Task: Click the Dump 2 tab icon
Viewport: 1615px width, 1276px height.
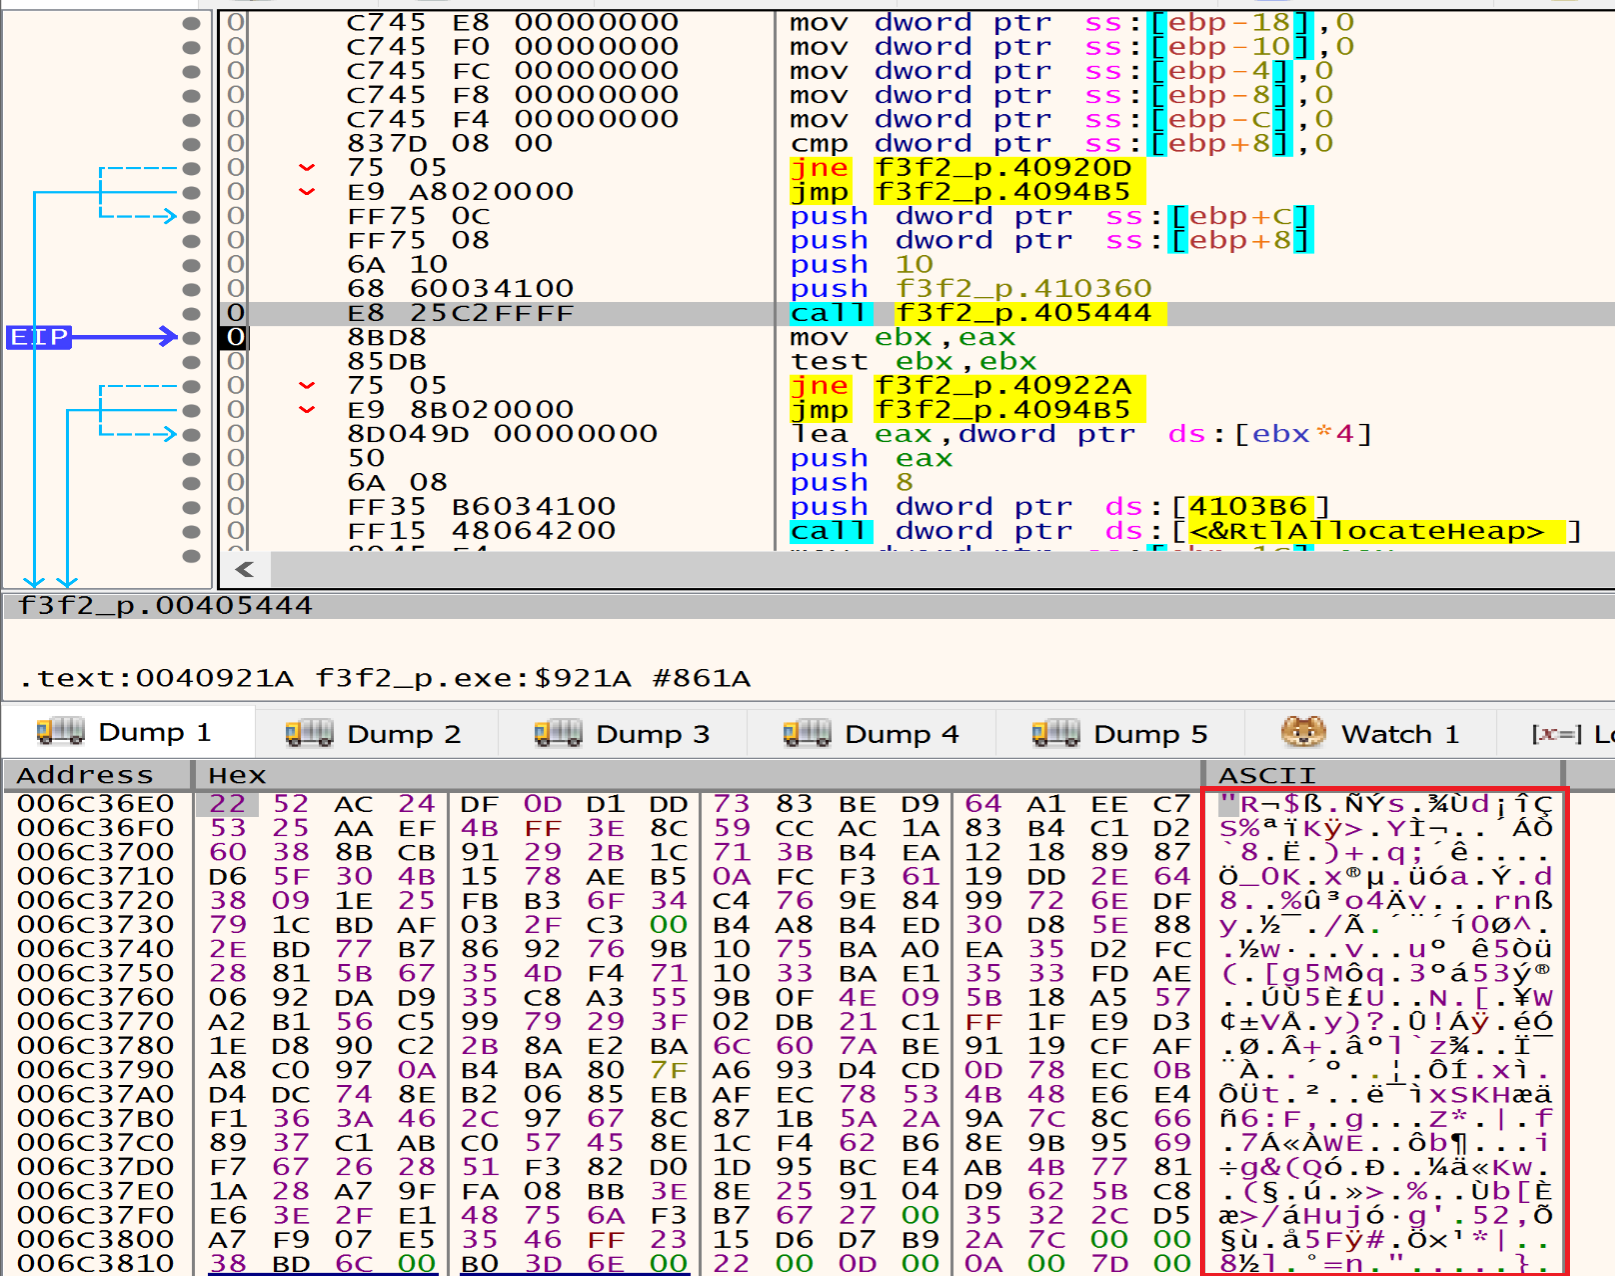Action: [x=309, y=733]
